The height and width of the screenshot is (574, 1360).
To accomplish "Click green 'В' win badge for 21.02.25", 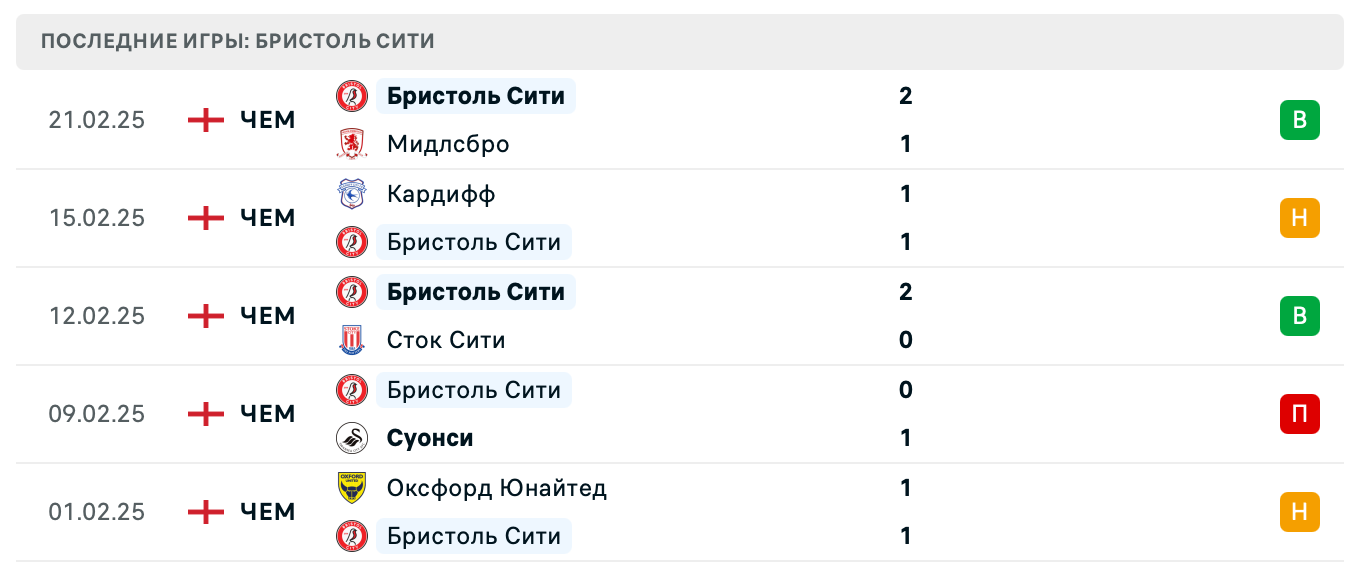I will tap(1299, 120).
